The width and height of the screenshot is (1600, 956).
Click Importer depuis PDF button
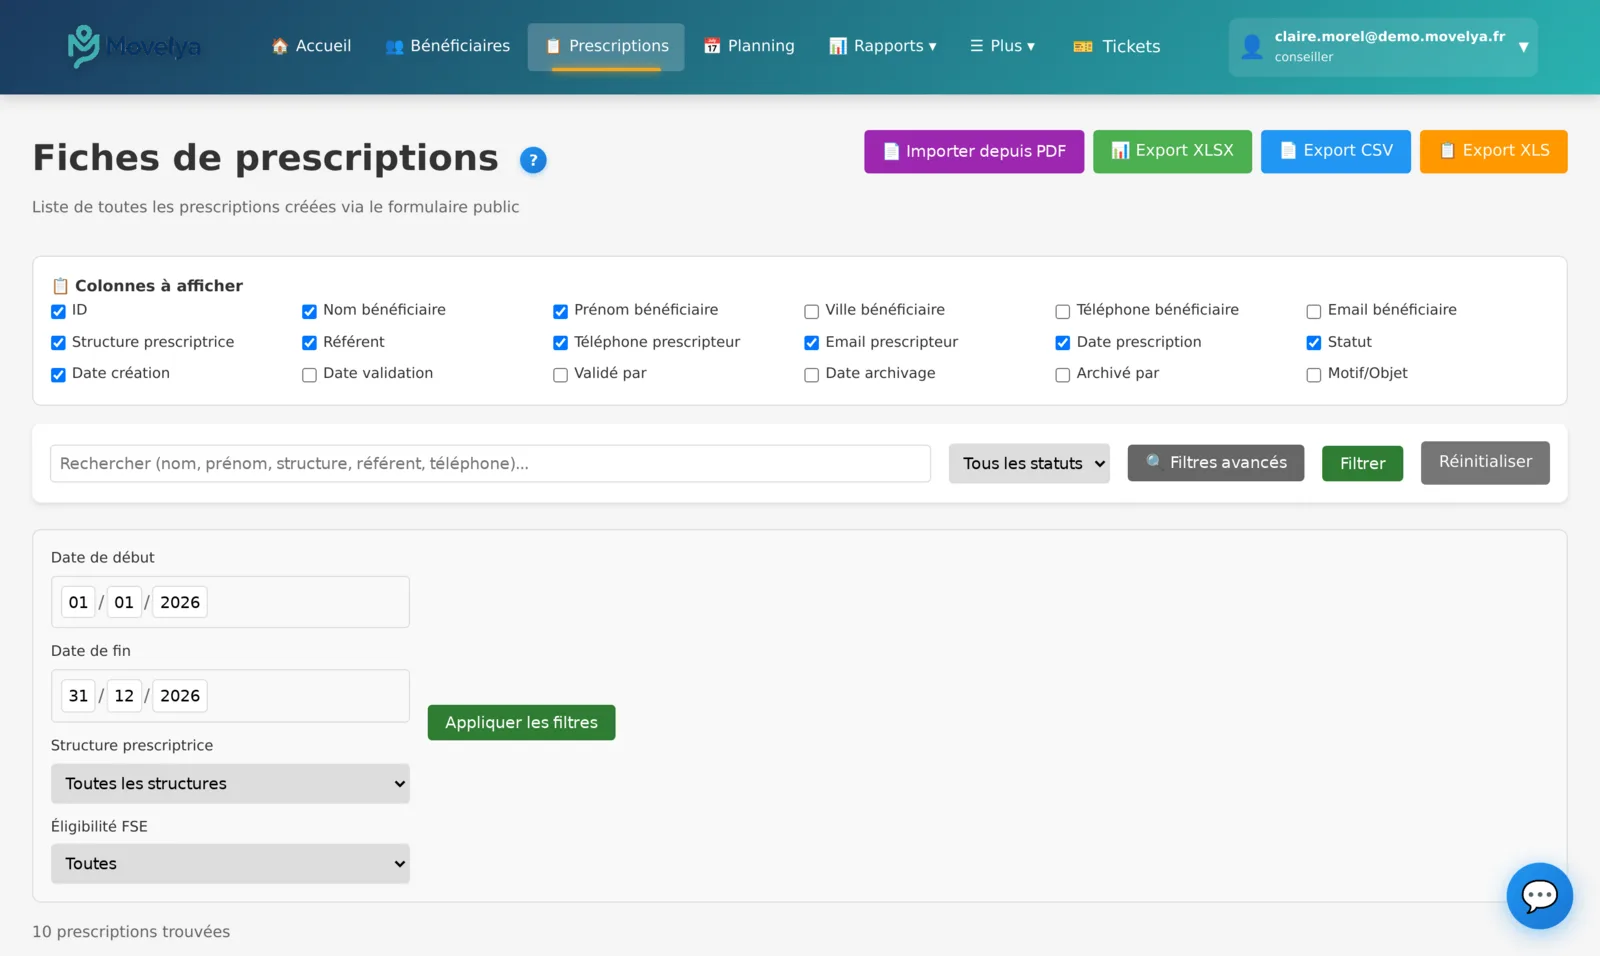point(974,151)
